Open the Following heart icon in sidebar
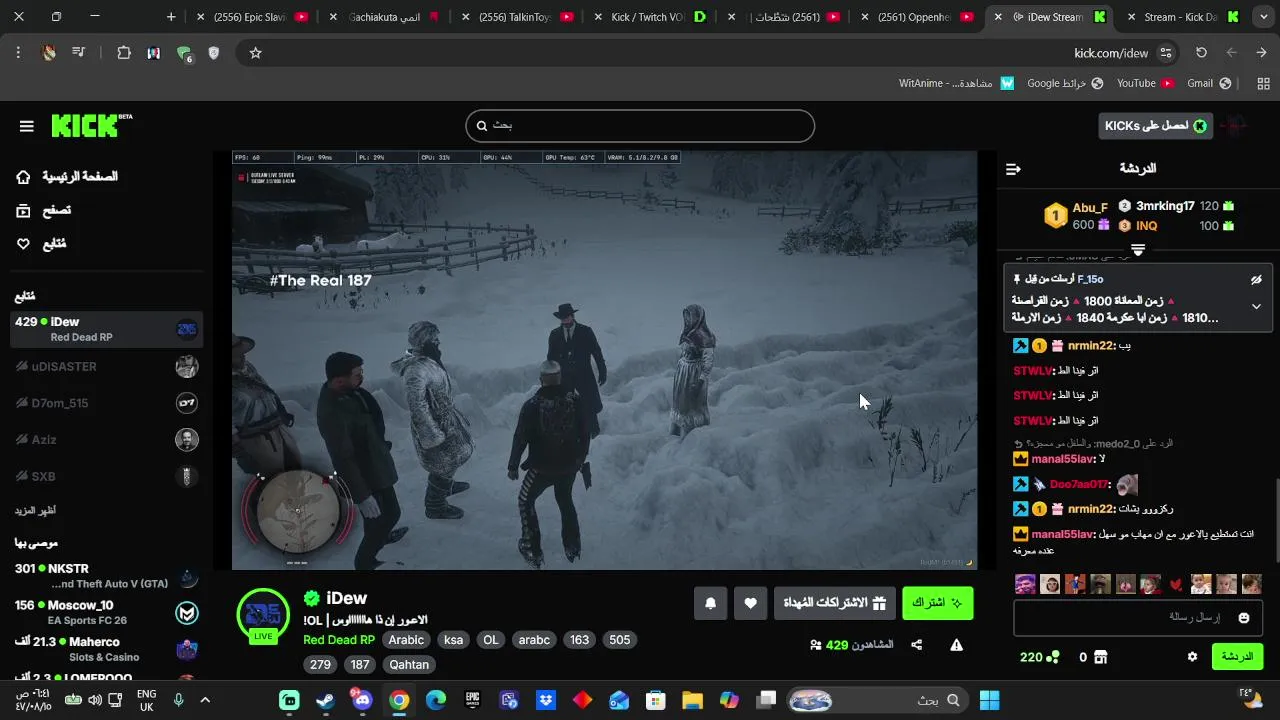 [x=23, y=244]
